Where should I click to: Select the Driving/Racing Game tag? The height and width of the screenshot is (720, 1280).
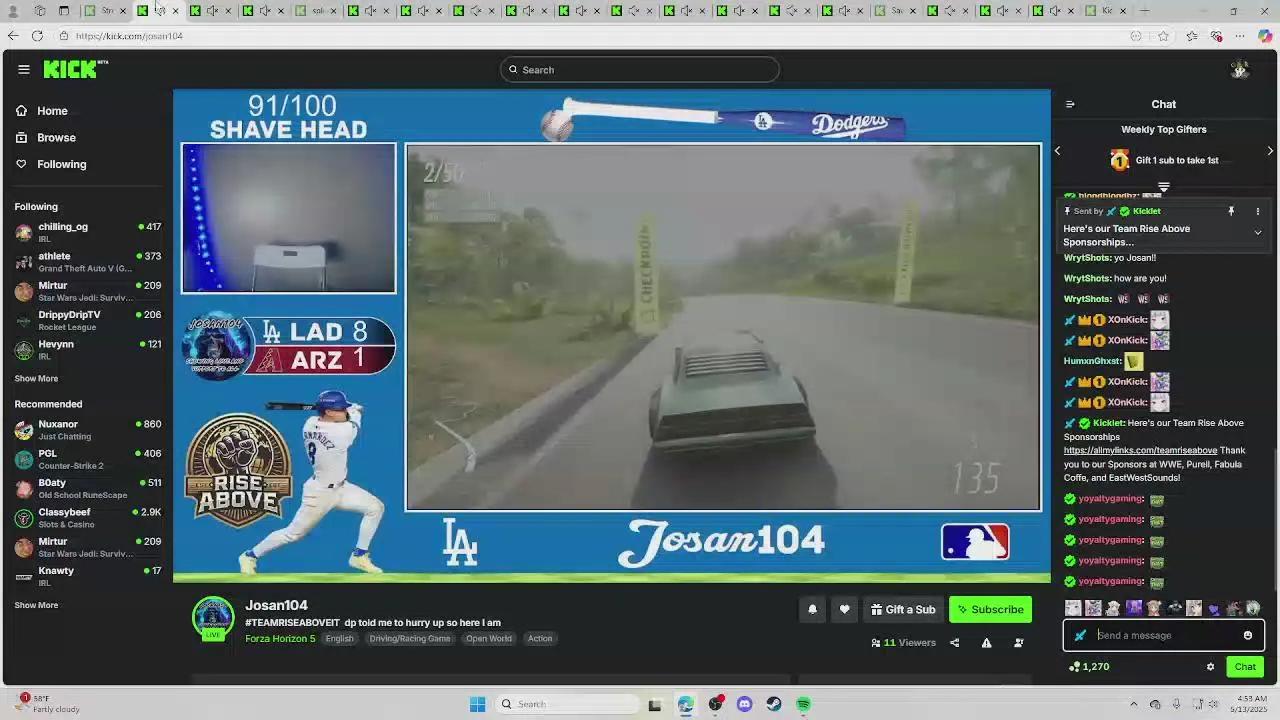(x=410, y=638)
